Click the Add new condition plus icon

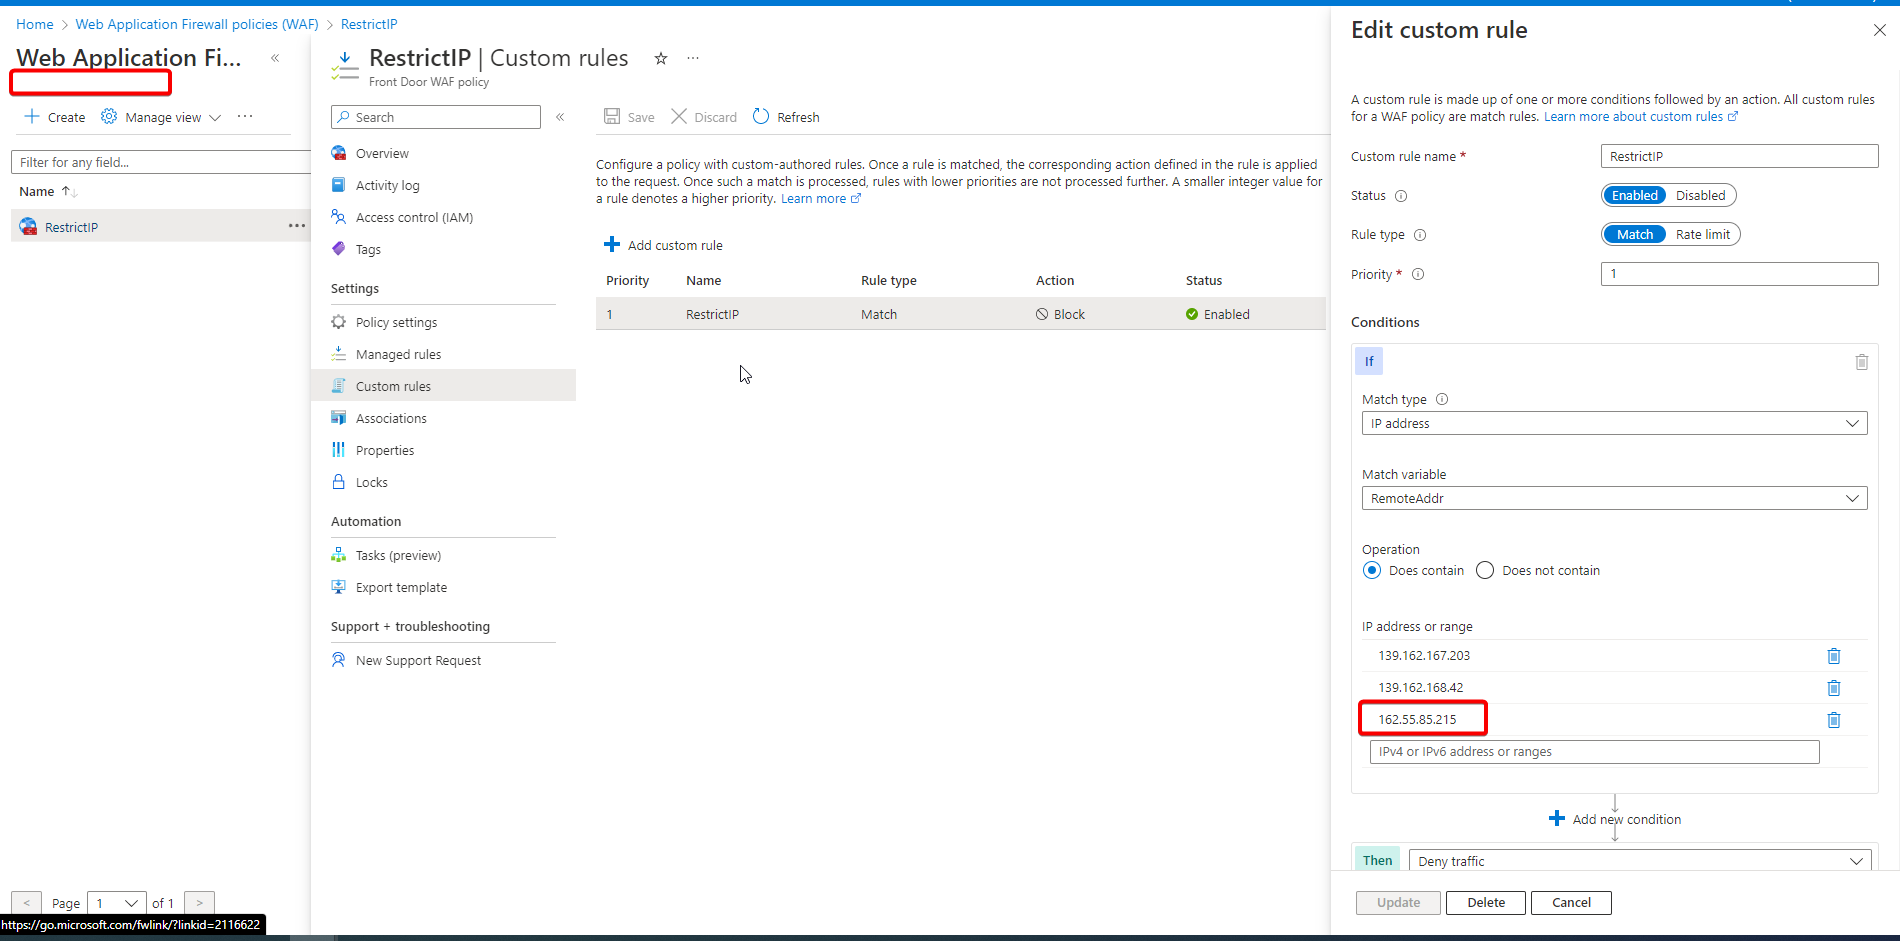coord(1557,819)
